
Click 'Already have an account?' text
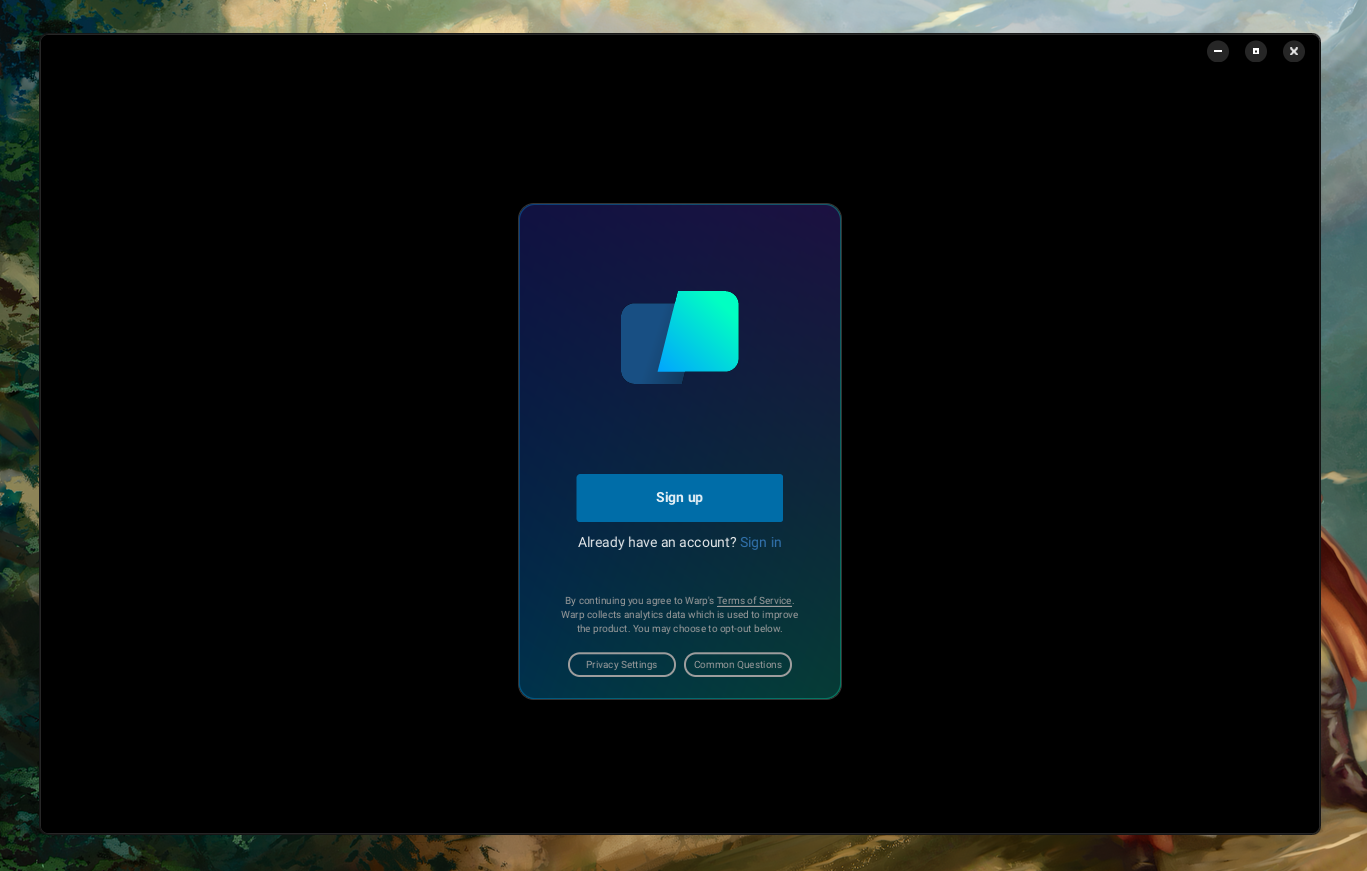657,542
